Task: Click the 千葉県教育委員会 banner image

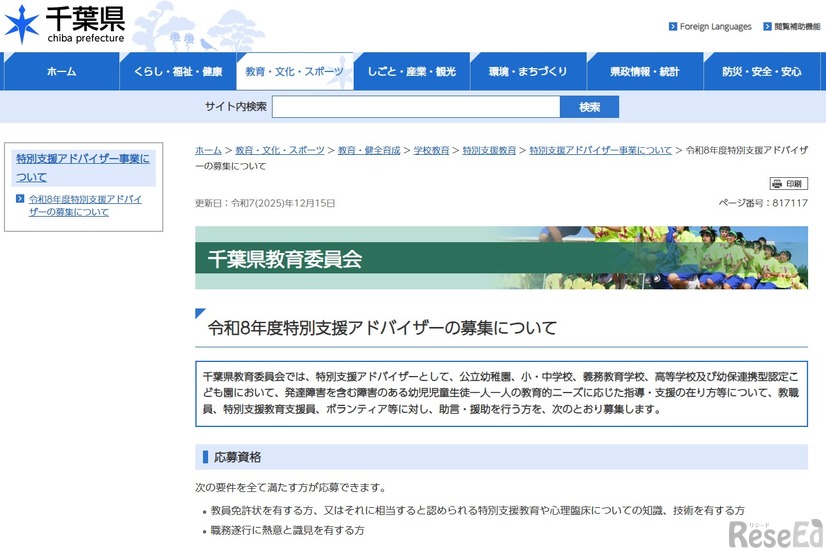Action: (501, 258)
